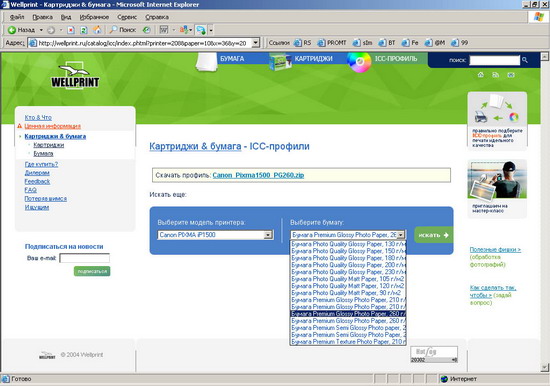
Task: Click the site home icon in header
Action: 481,75
